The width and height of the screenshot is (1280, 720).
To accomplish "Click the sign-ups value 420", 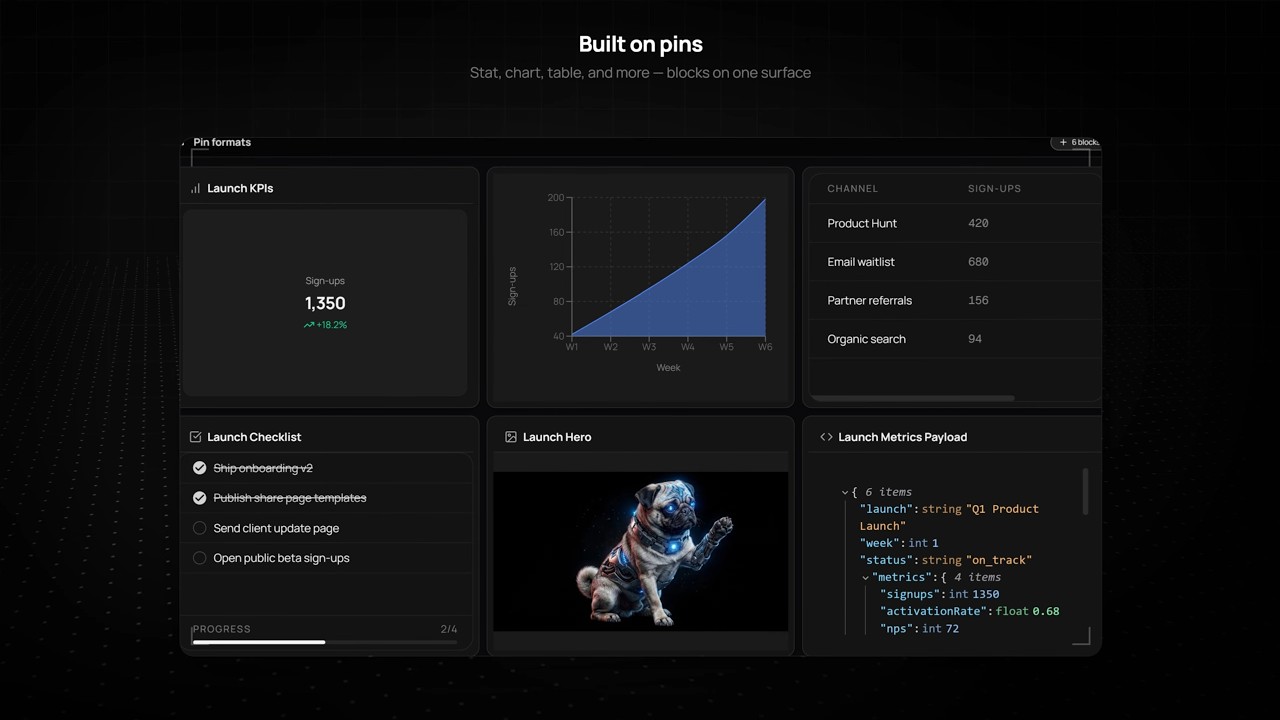I will click(x=978, y=223).
